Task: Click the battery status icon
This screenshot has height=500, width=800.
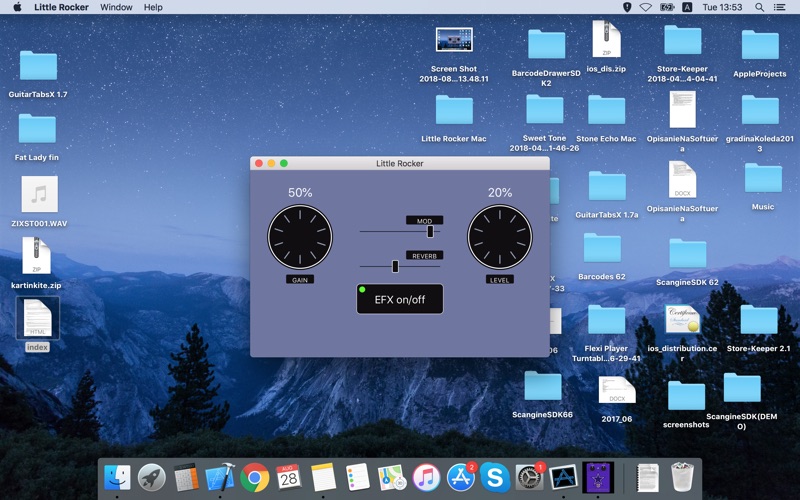Action: (667, 7)
